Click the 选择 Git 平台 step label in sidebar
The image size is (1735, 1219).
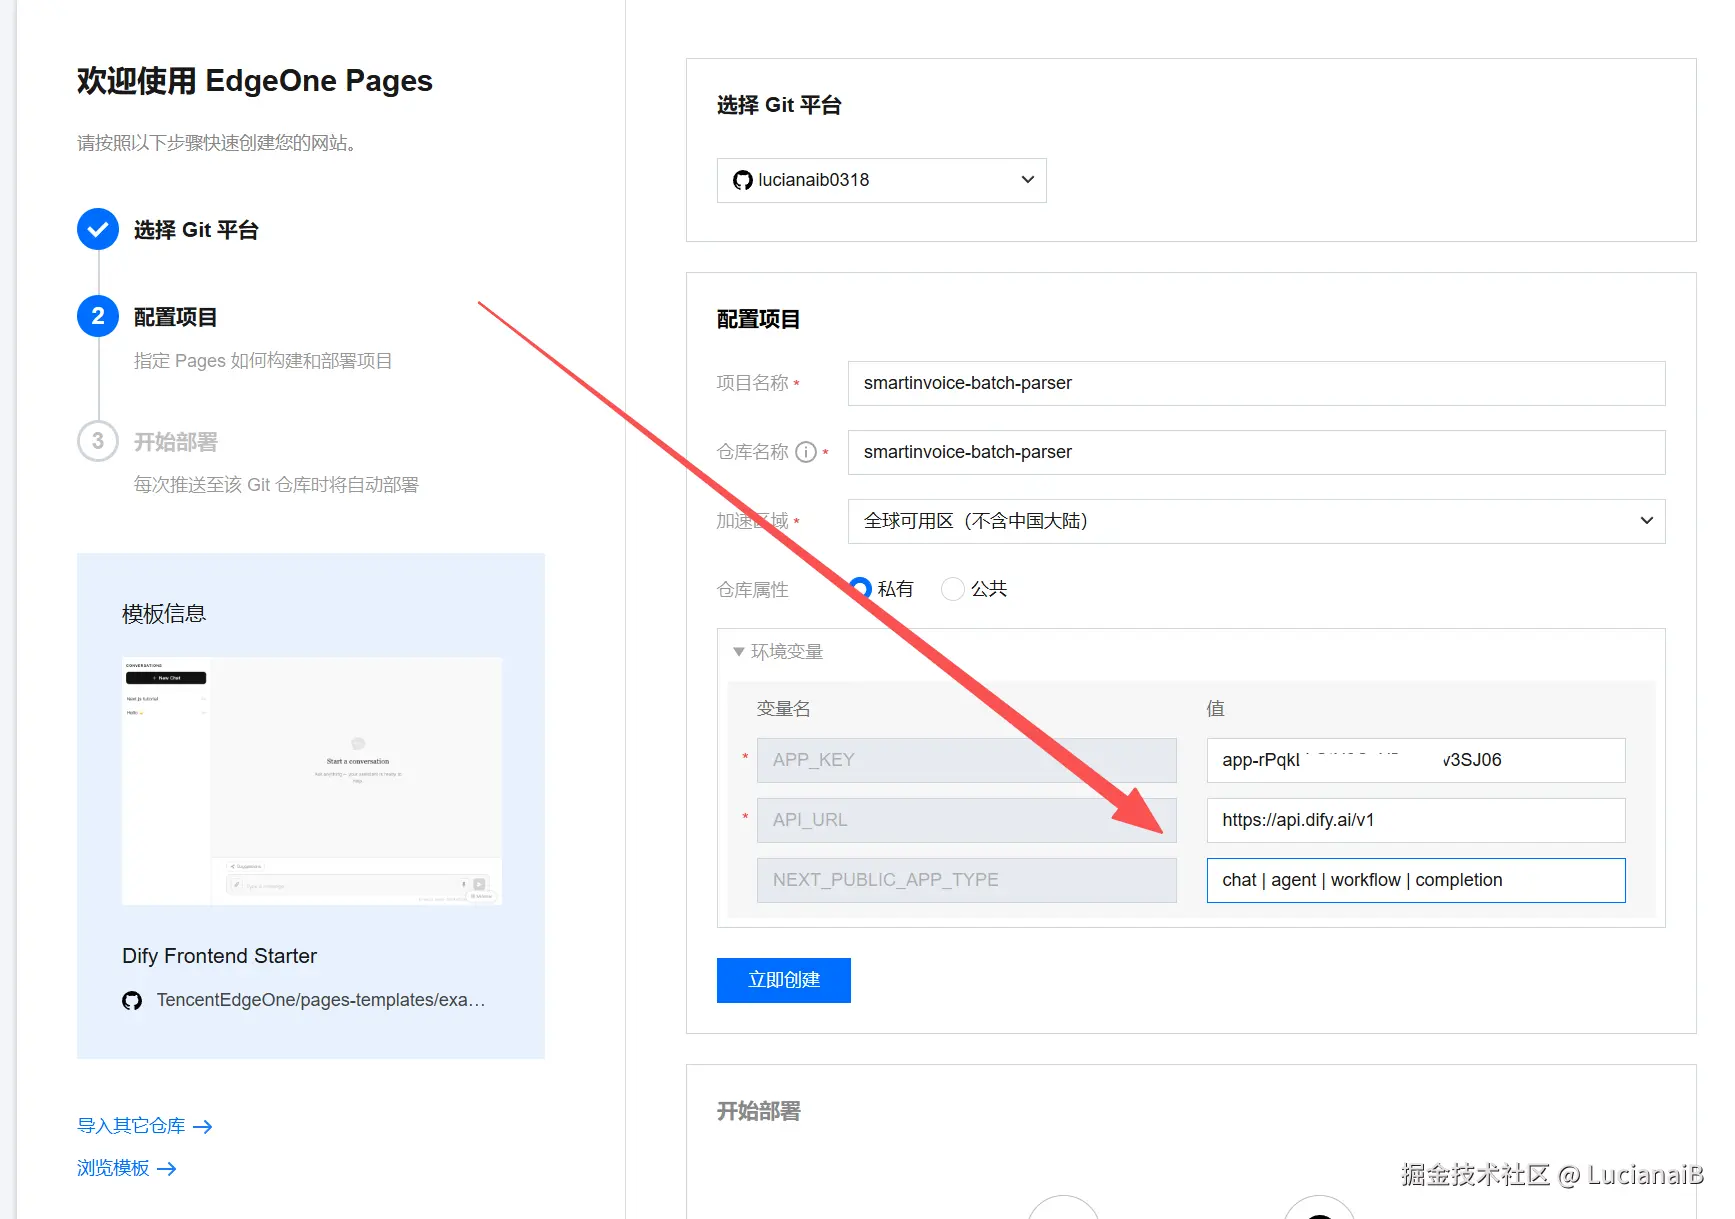(196, 230)
